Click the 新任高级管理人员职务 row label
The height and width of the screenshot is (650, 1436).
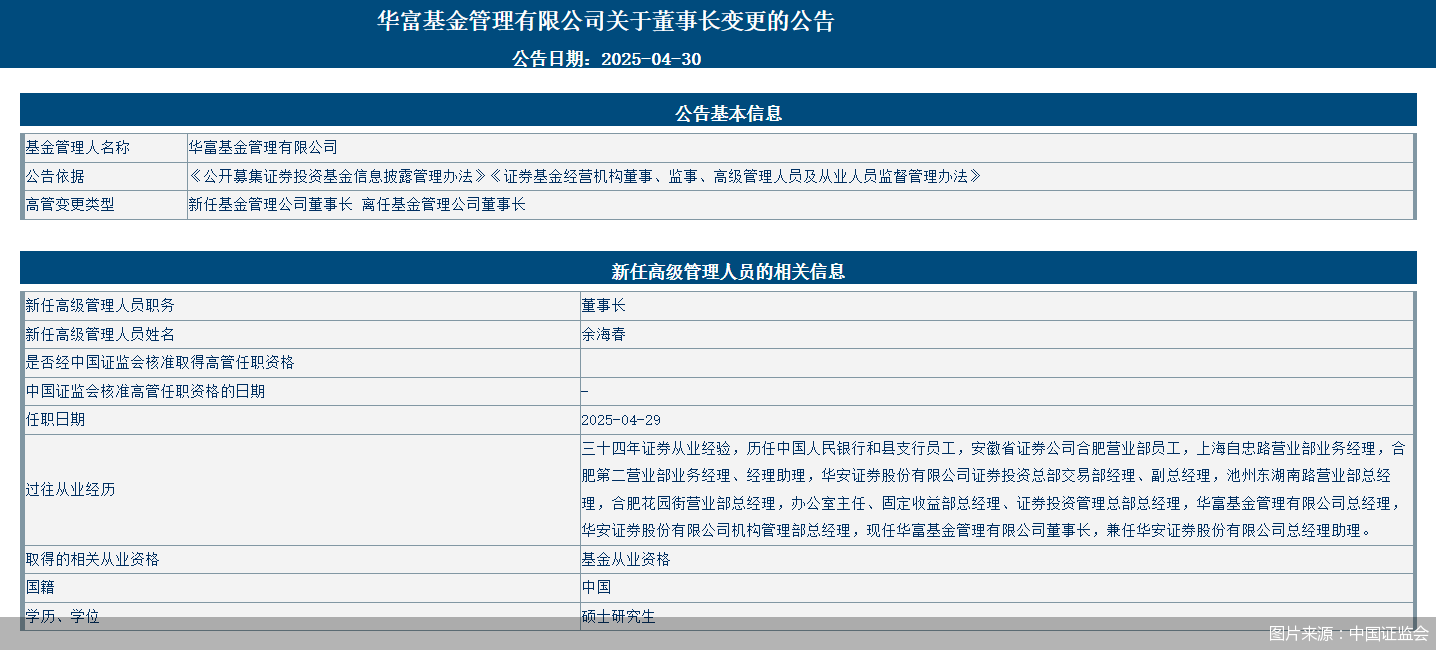100,306
